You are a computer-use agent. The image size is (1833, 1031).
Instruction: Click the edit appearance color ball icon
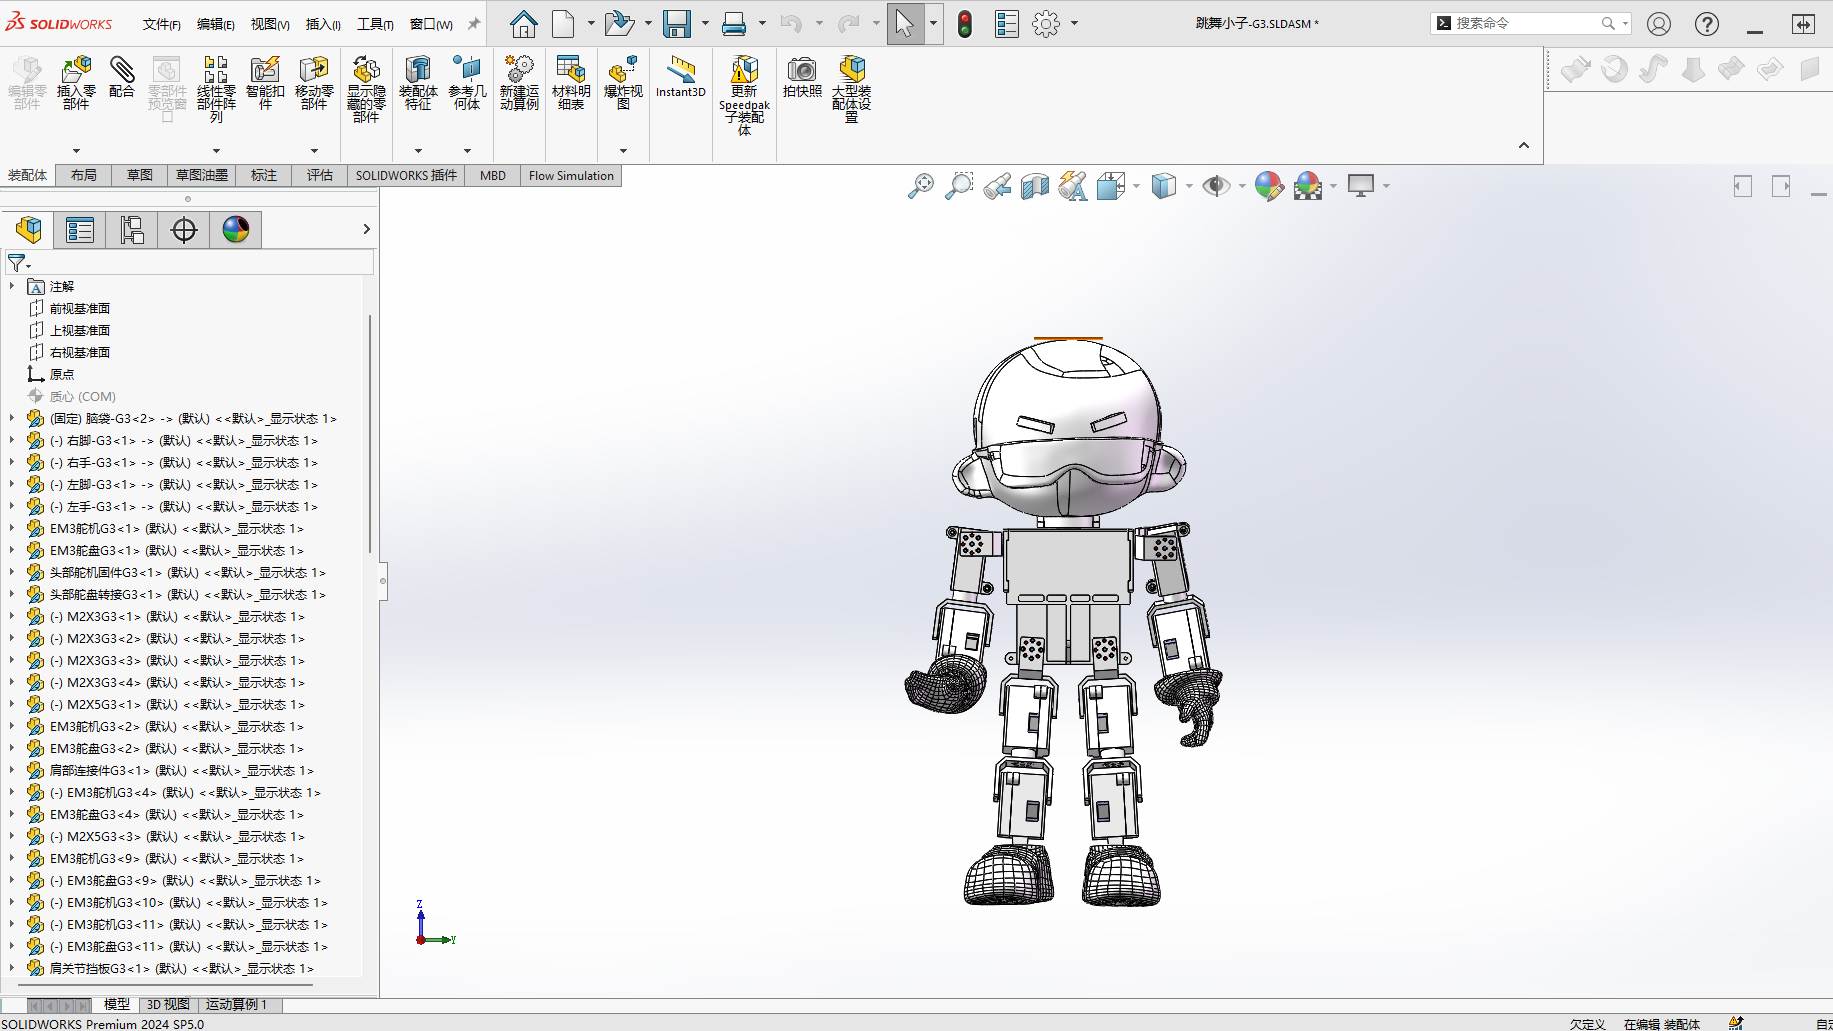pos(1269,186)
